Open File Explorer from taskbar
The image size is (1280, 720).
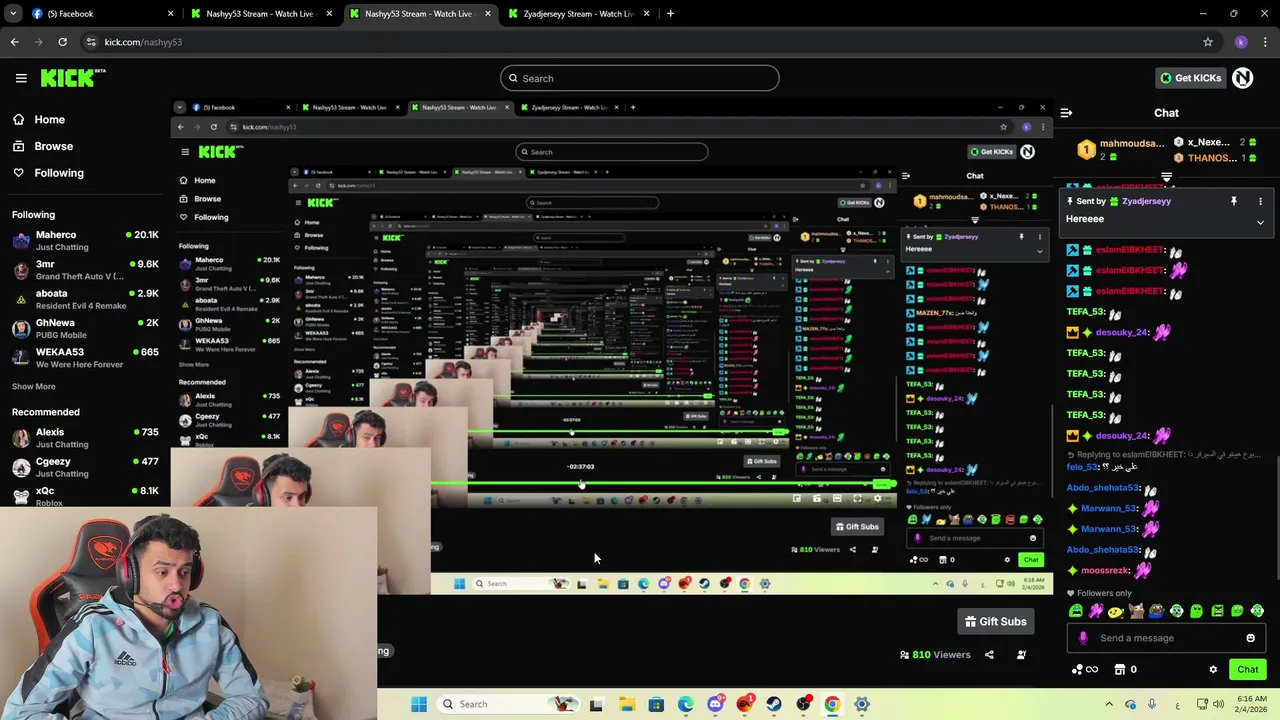pyautogui.click(x=627, y=704)
